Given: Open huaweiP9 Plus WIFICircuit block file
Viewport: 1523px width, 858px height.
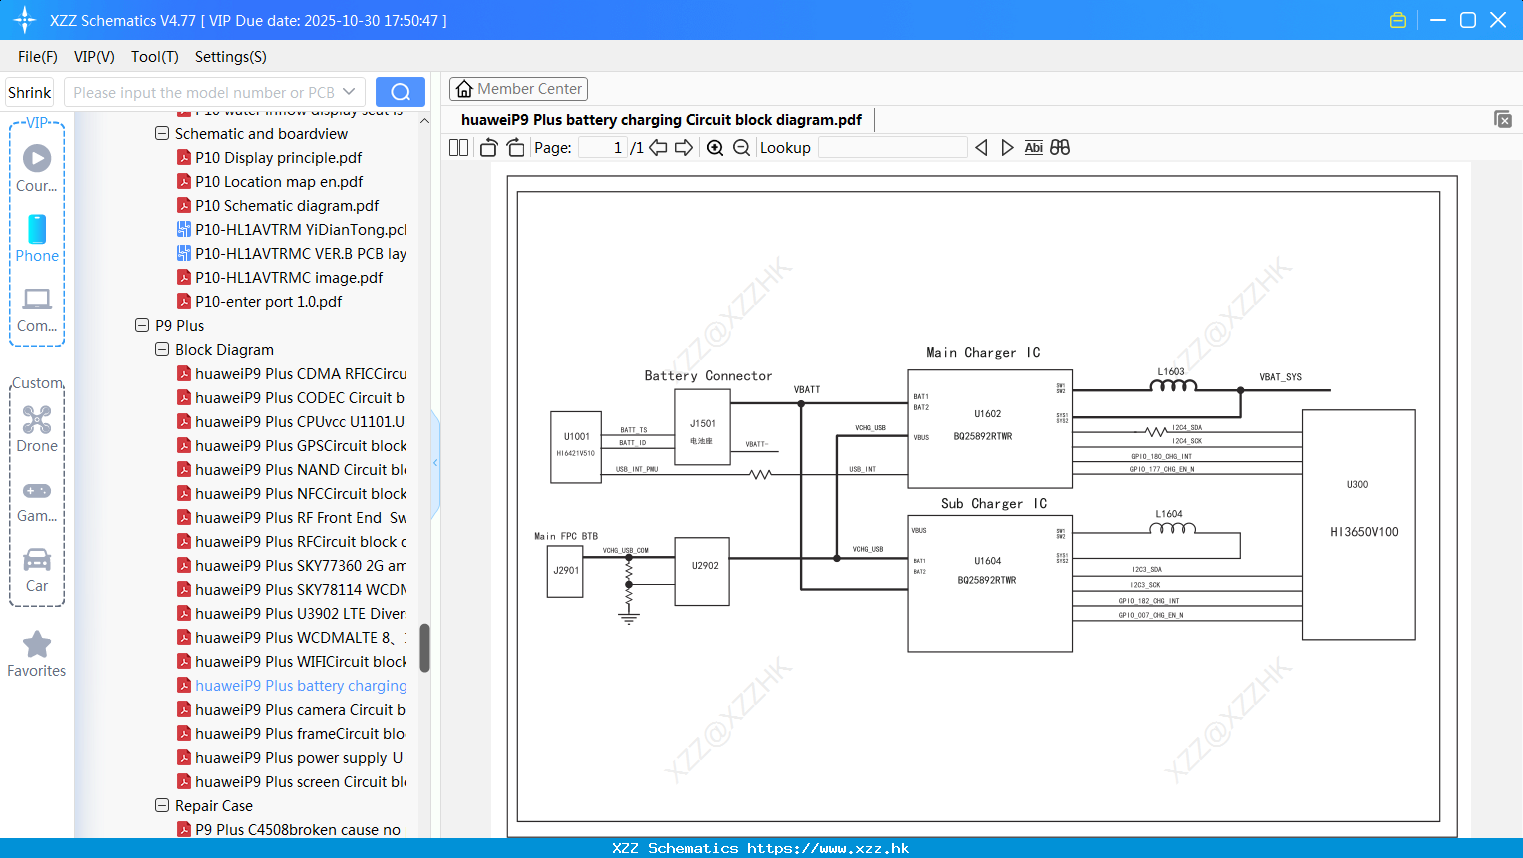Looking at the screenshot, I should coord(291,662).
